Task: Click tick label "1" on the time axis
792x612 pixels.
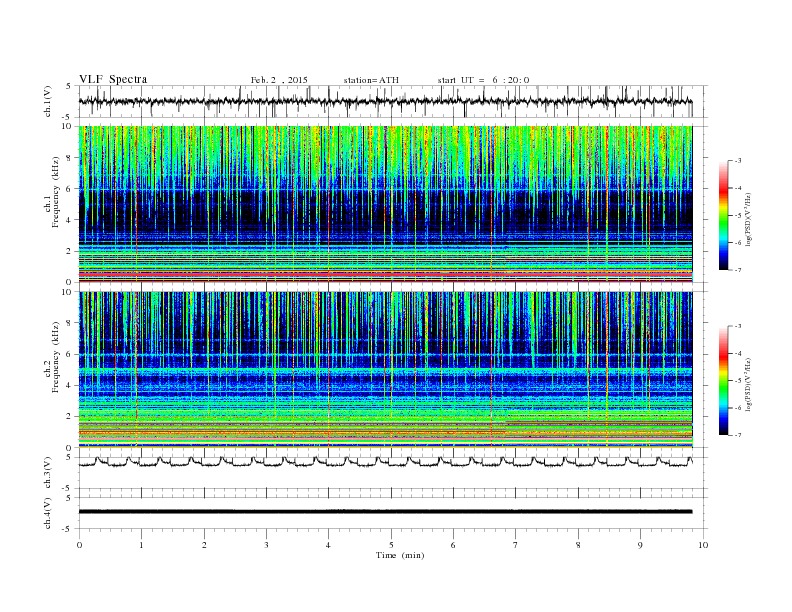Action: coord(141,545)
